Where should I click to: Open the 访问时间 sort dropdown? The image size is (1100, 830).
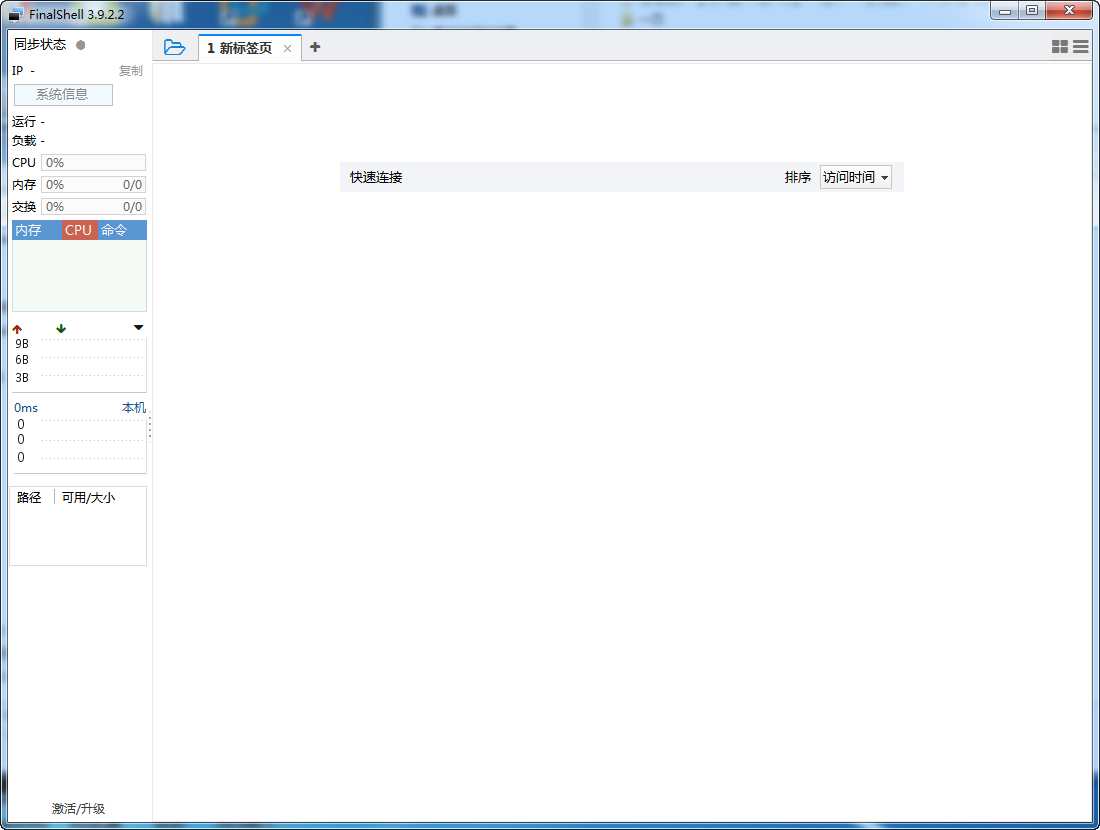point(855,177)
